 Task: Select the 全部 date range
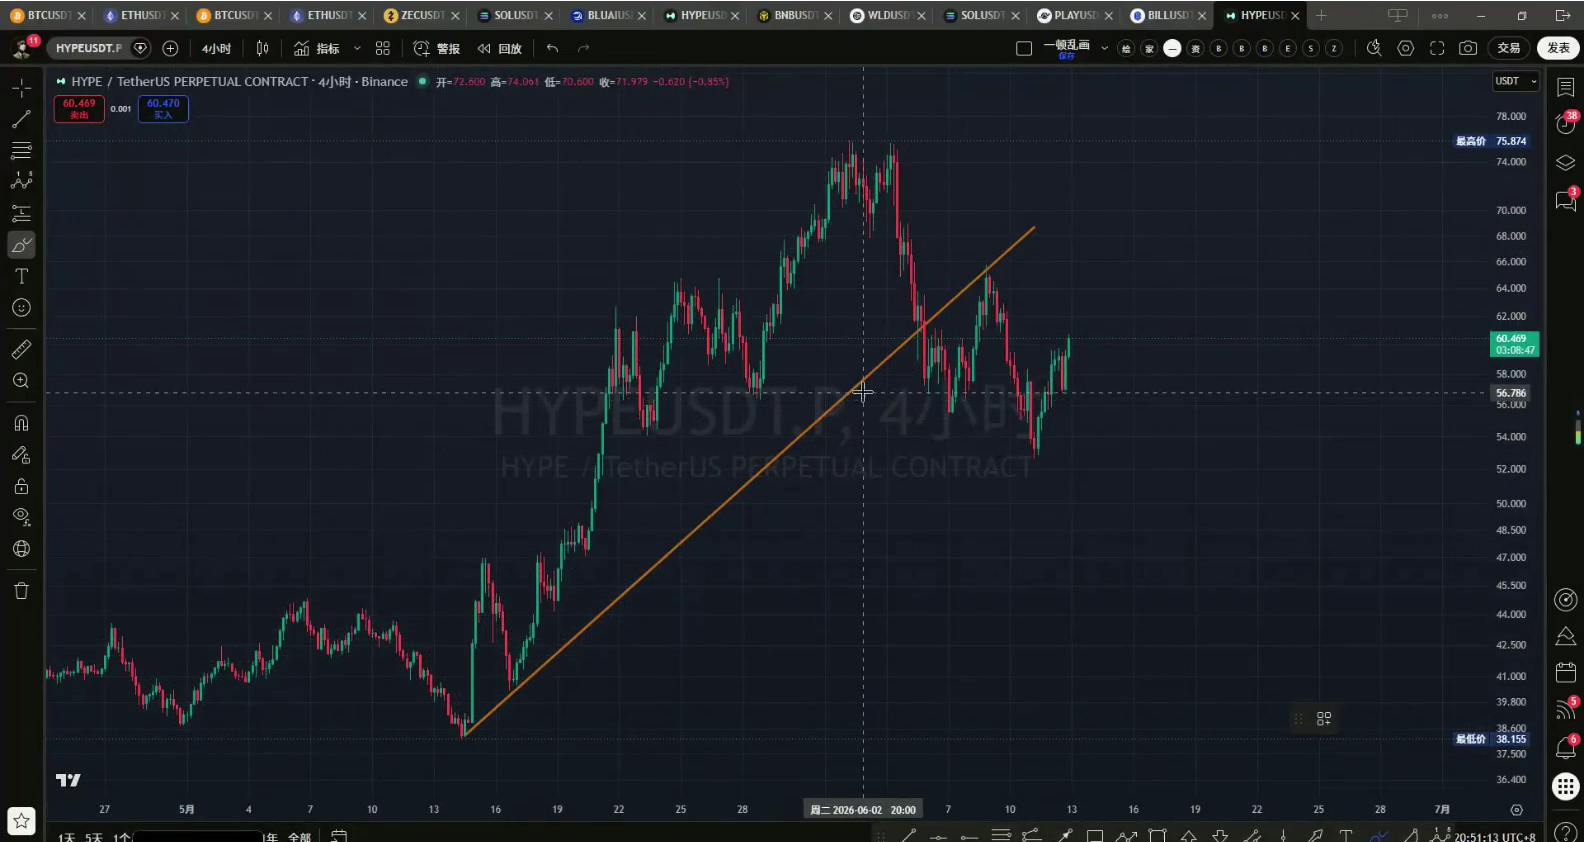point(299,837)
